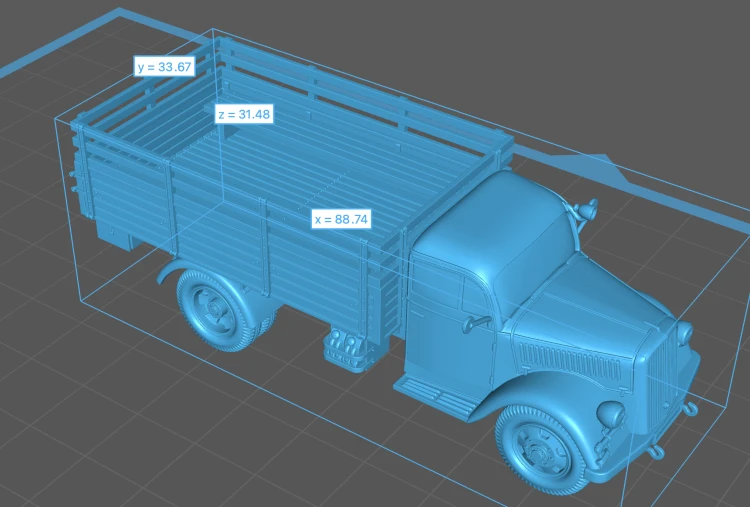The image size is (750, 507).
Task: Click the x = 88.74 dimension label
Action: coord(341,219)
